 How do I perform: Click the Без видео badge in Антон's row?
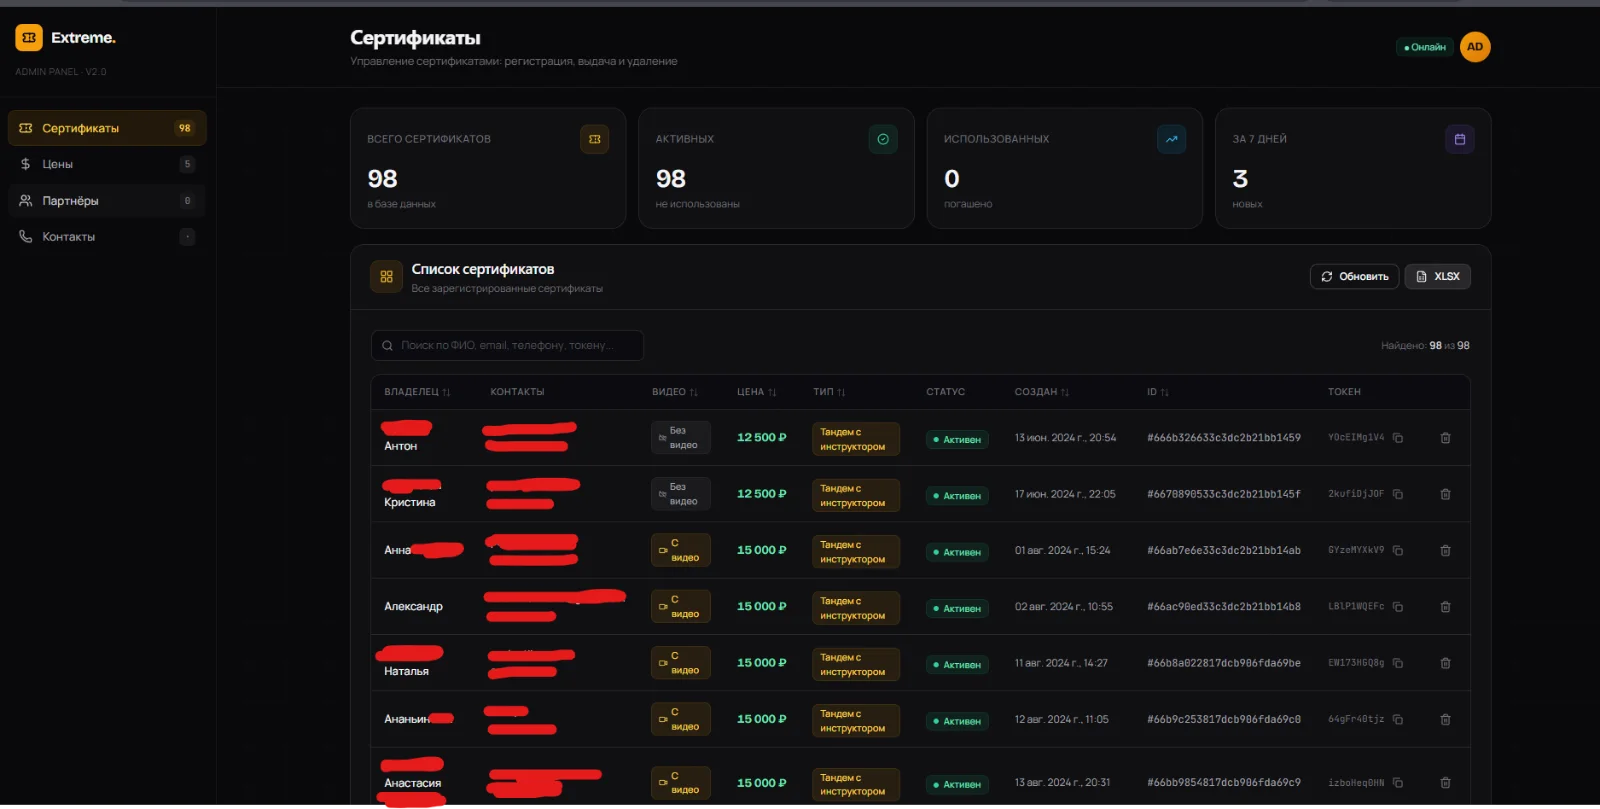pyautogui.click(x=681, y=438)
